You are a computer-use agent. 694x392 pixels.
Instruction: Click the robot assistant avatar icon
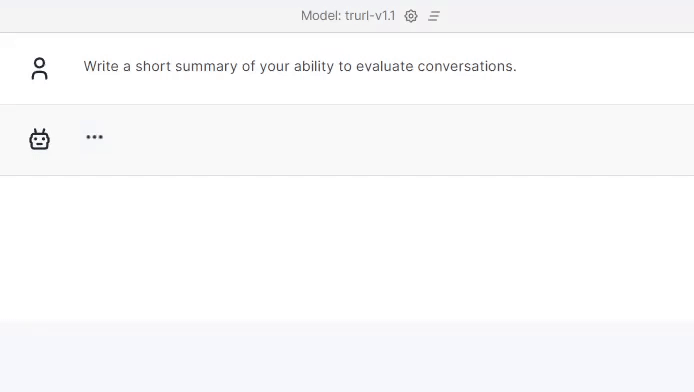pyautogui.click(x=39, y=139)
